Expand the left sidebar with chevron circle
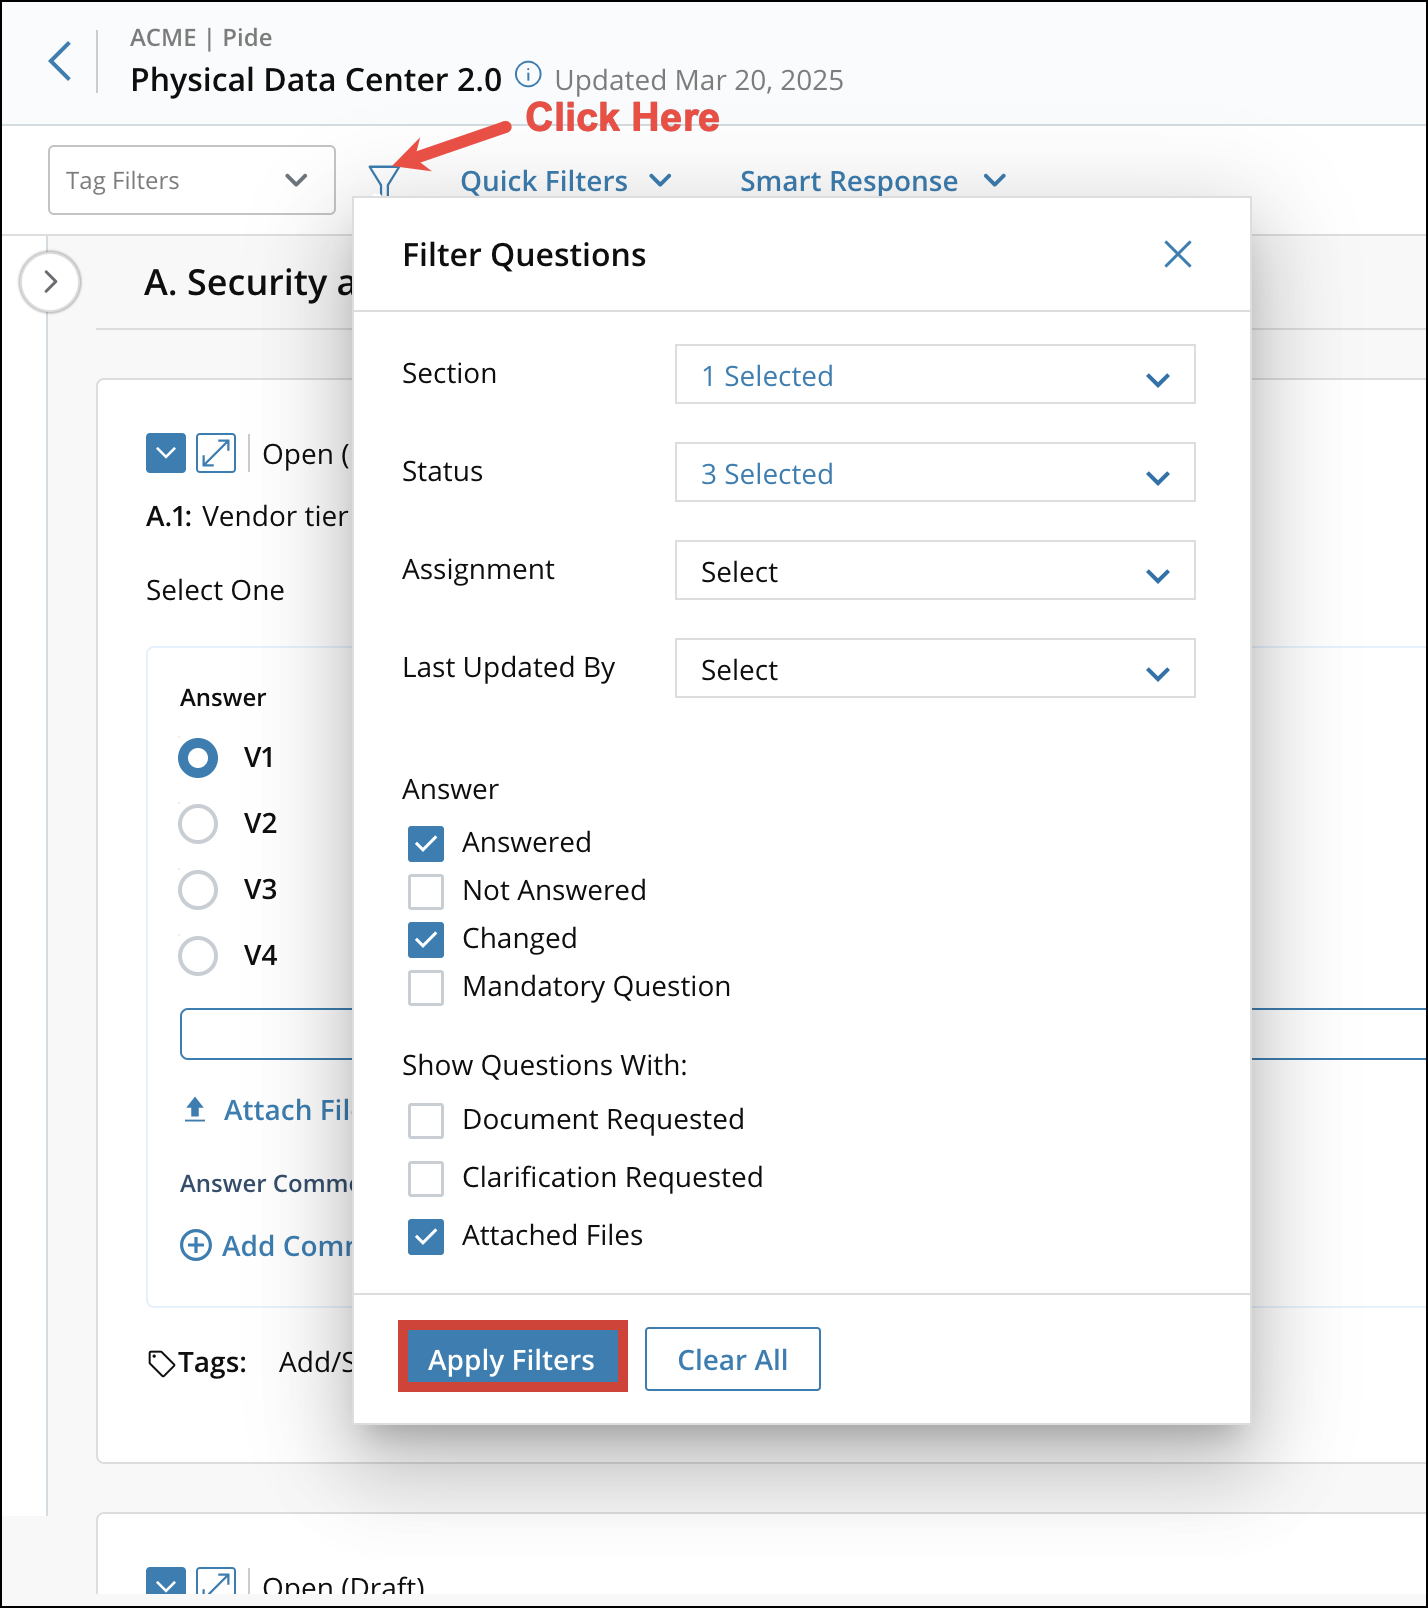 coord(50,282)
